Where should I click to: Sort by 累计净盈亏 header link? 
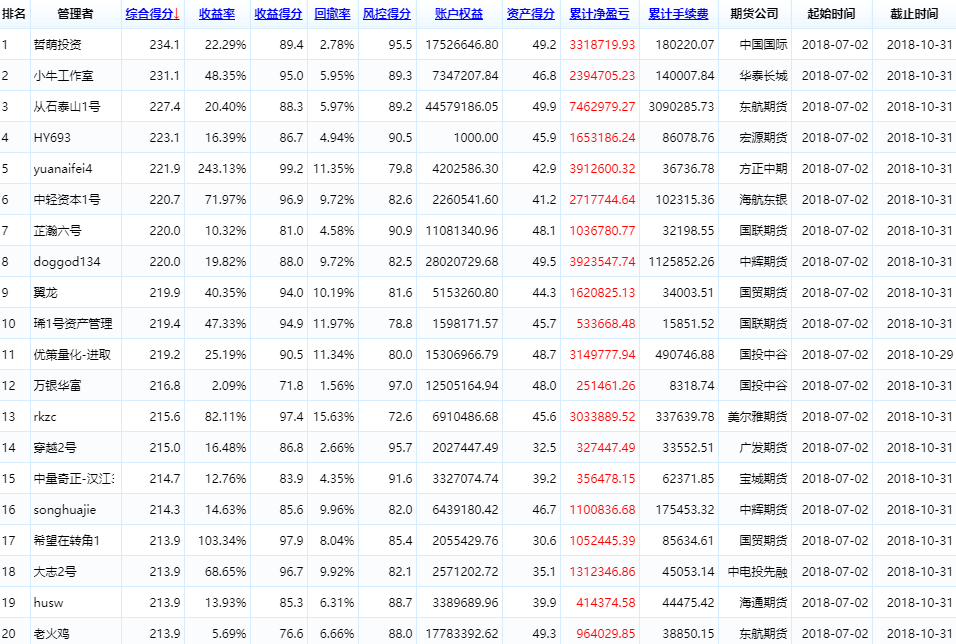coord(599,14)
